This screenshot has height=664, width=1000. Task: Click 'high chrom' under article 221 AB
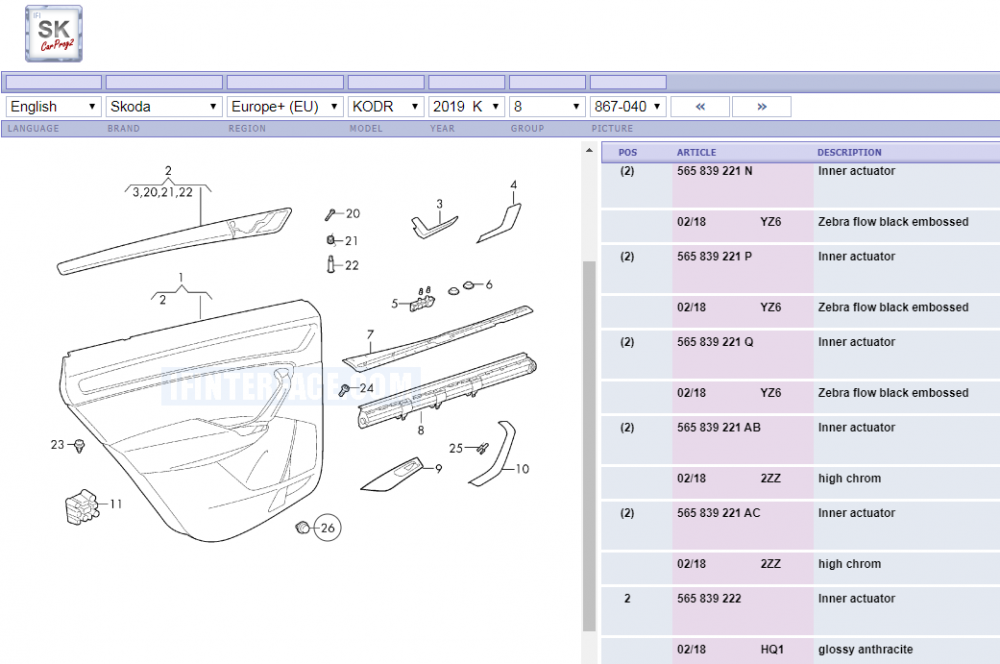[x=849, y=478]
